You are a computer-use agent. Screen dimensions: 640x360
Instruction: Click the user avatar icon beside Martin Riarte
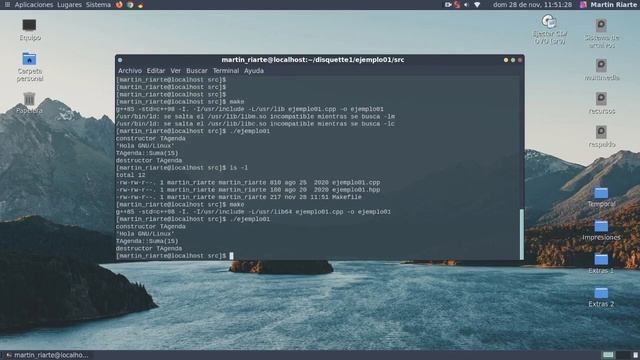(x=583, y=5)
